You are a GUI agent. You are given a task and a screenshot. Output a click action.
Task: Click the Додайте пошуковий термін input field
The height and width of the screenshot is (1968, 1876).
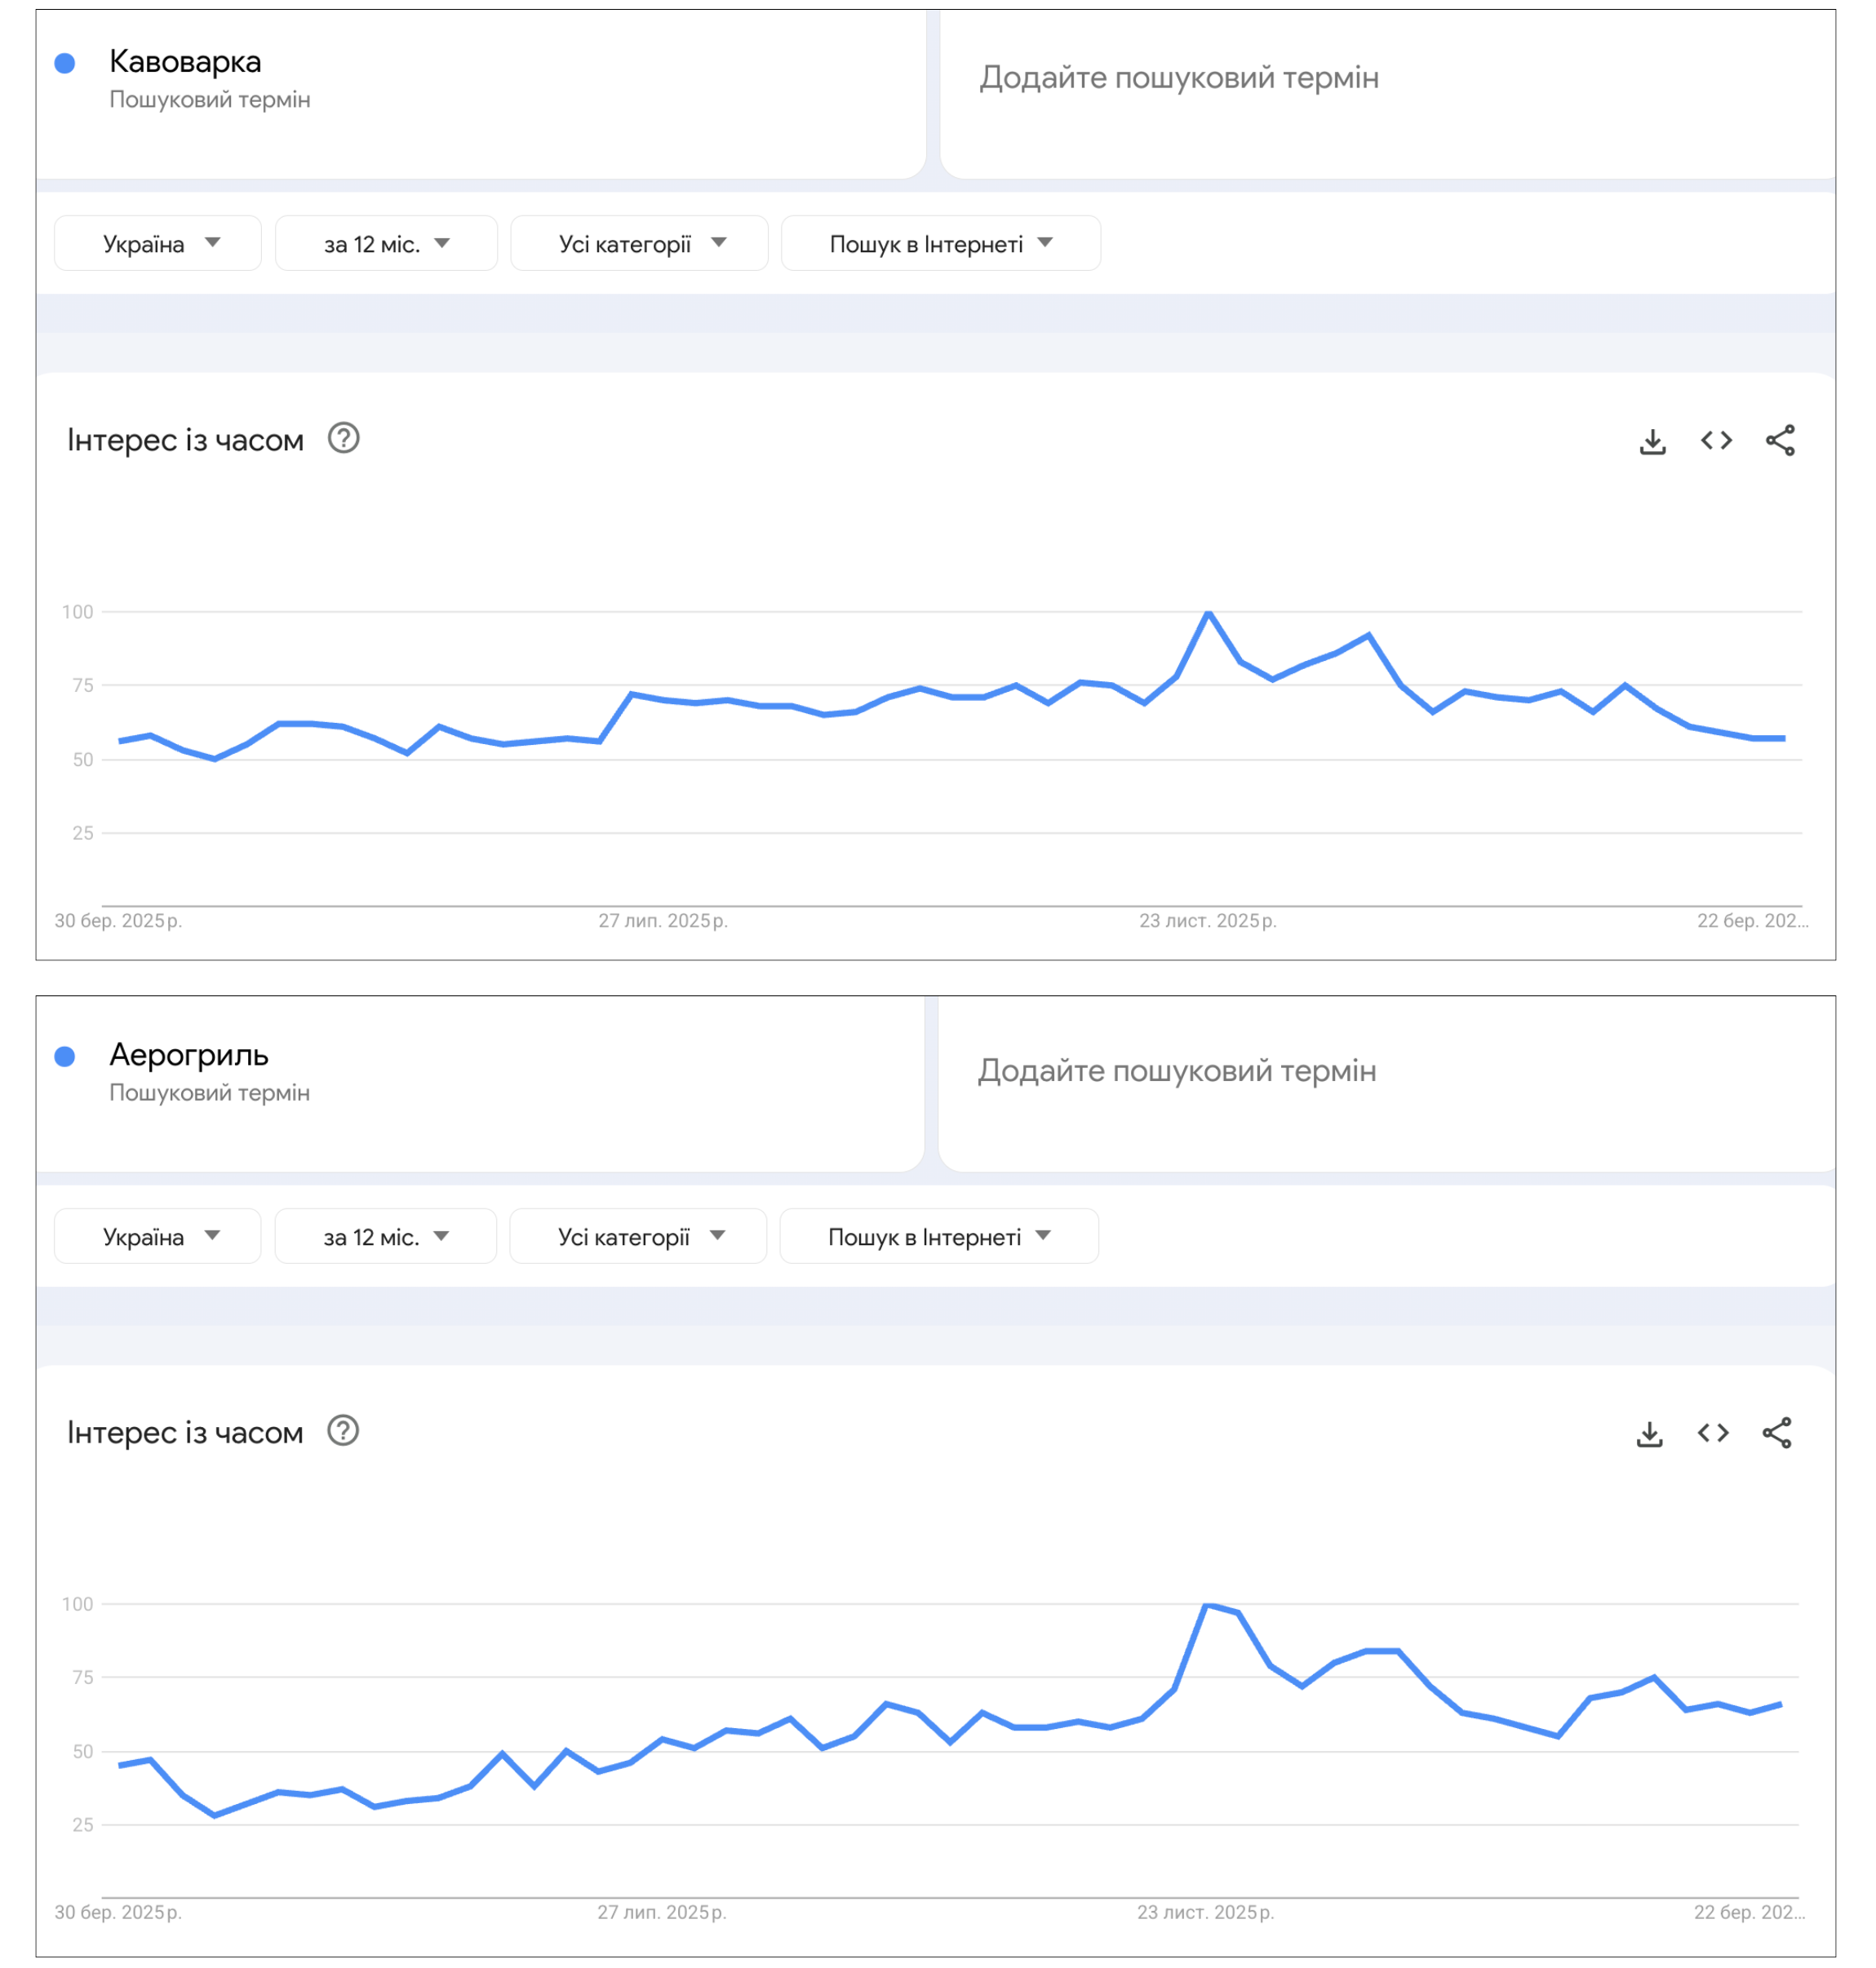pos(1180,79)
